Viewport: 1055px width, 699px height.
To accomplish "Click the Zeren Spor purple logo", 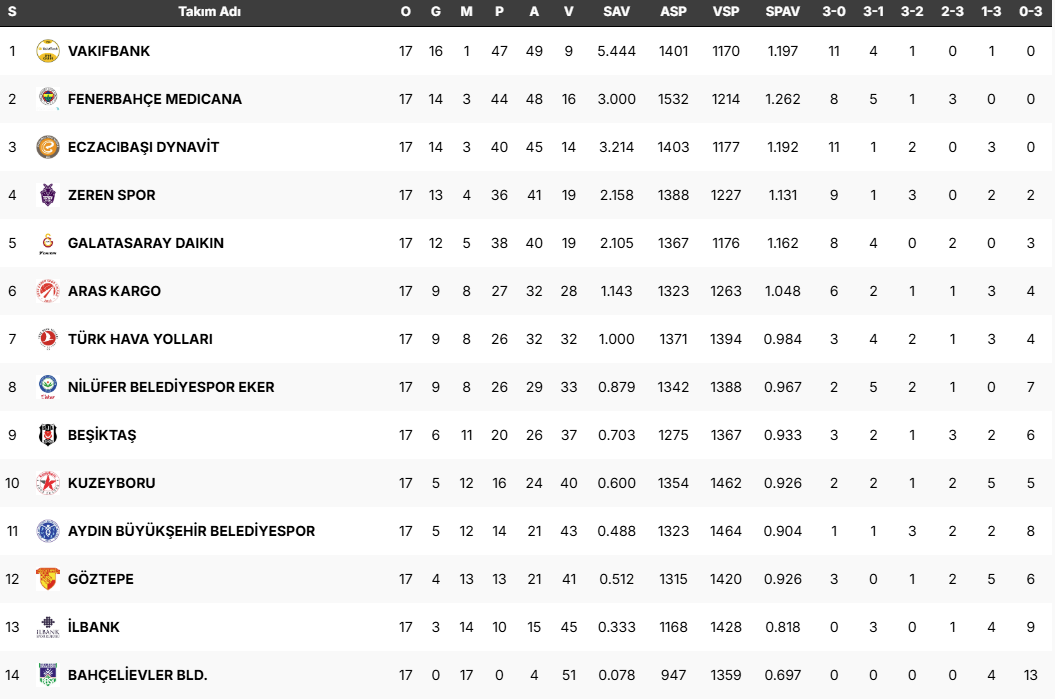I will pos(48,195).
